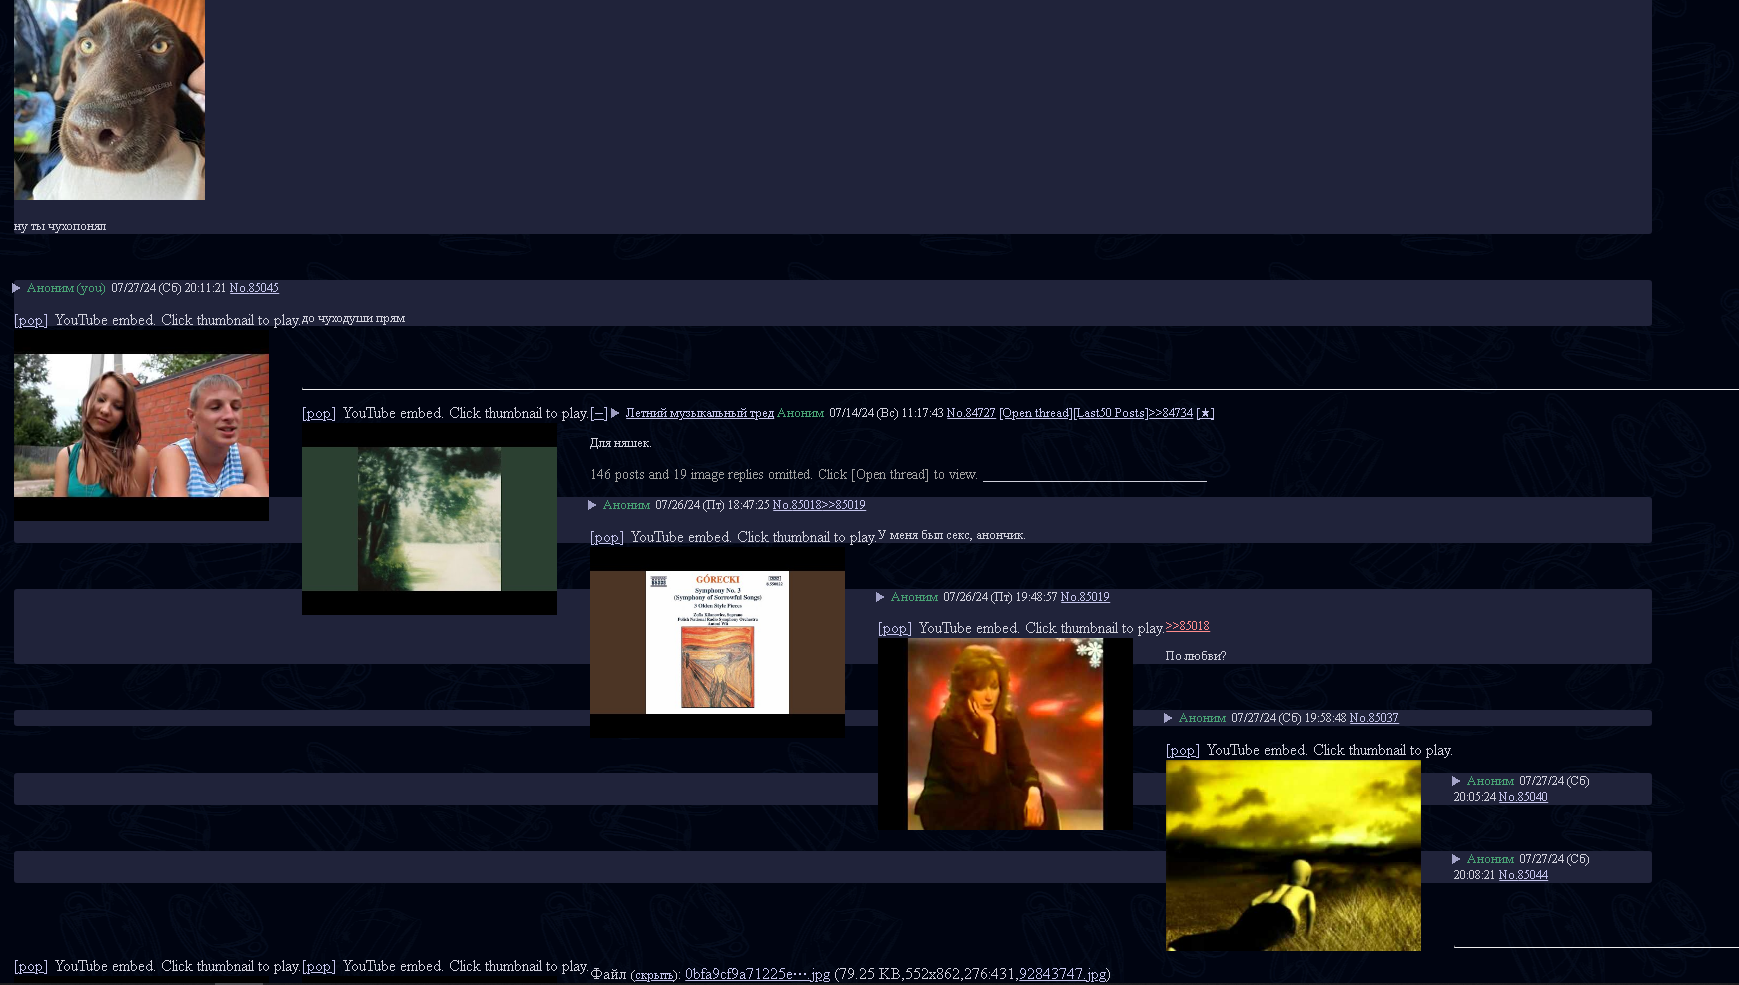
Task: Play the forest painting YouTube thumbnail
Action: coord(429,519)
